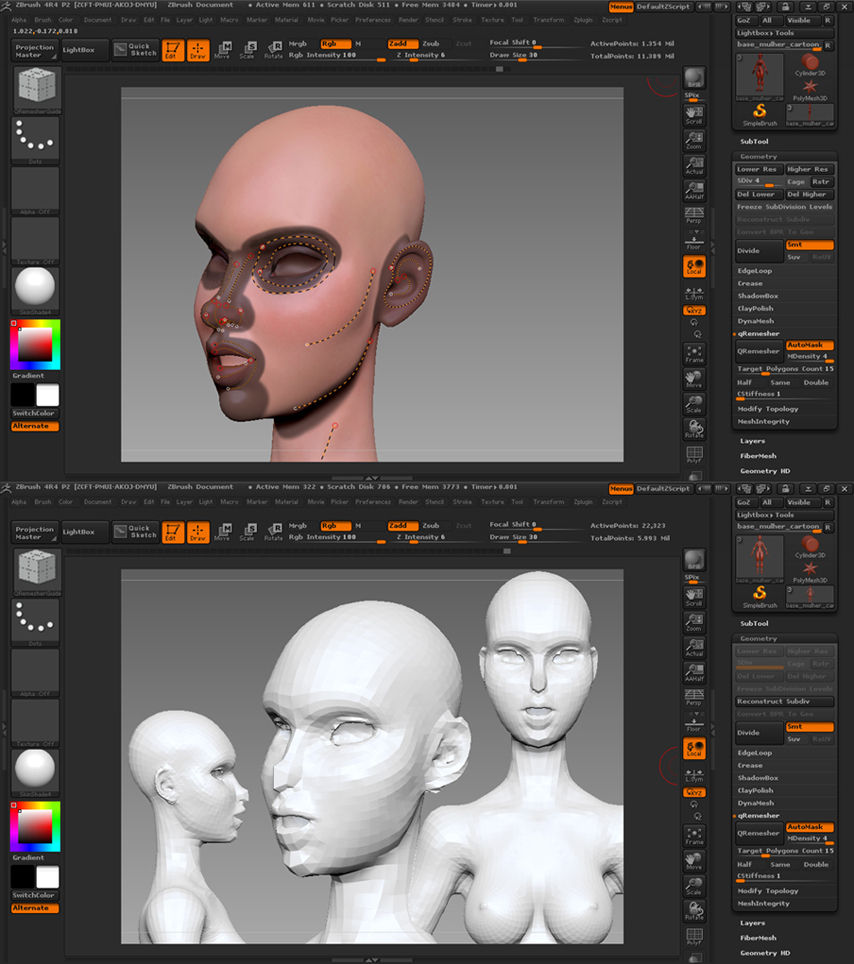854x964 pixels.
Task: Toggle Edit mode in top window
Action: [172, 50]
